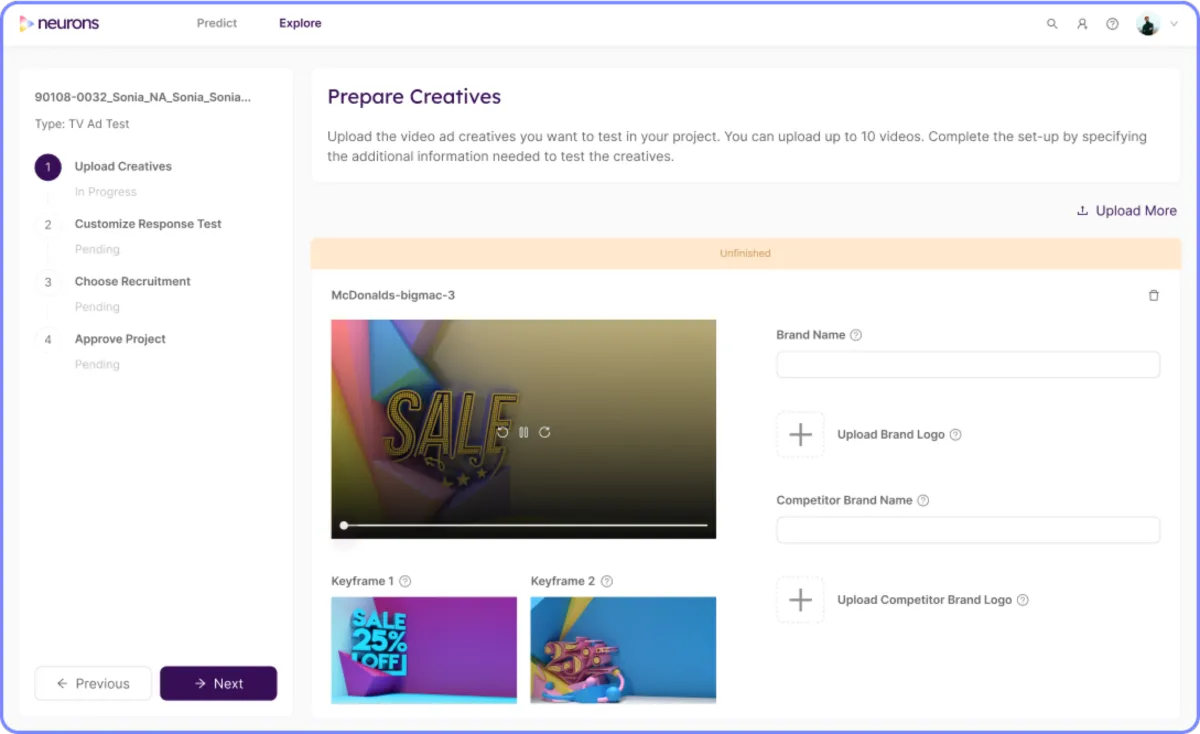Screen dimensions: 1200x734
Task: Focus the Brand Name input field
Action: pyautogui.click(x=968, y=365)
